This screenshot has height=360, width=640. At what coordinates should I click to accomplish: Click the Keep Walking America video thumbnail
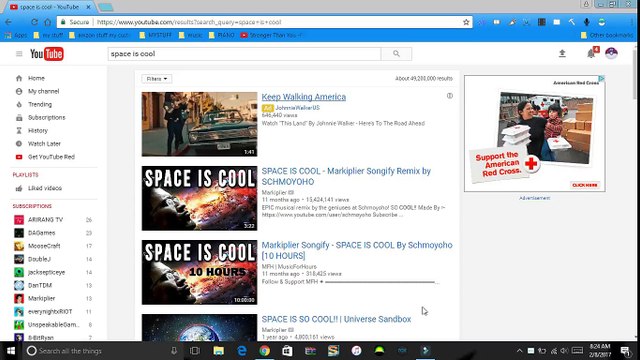point(200,124)
